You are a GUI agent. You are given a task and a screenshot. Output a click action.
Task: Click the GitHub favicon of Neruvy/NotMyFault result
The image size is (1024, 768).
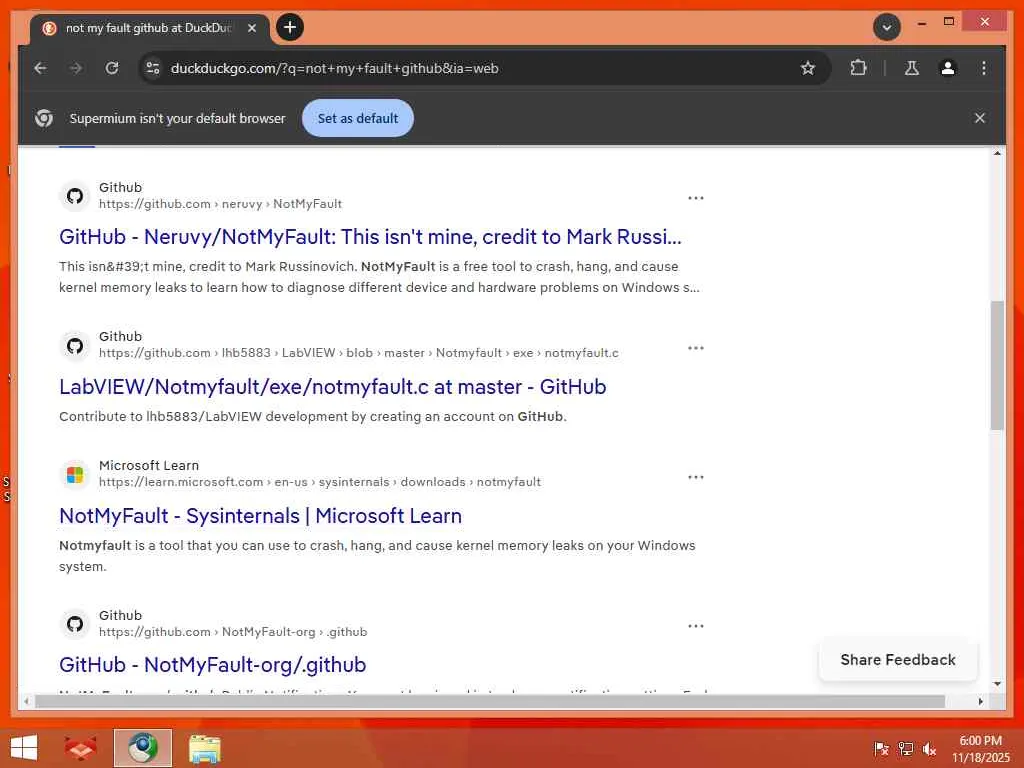coord(75,196)
